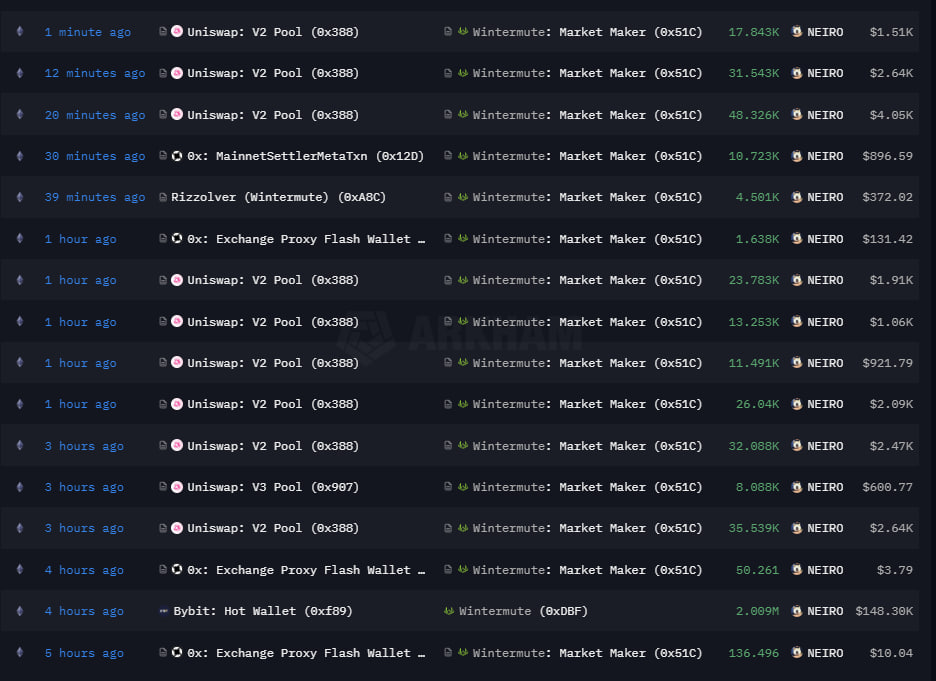The image size is (936, 681).
Task: Open Rizzolver (Wintermute) (0xA8C) address
Action: 278,197
